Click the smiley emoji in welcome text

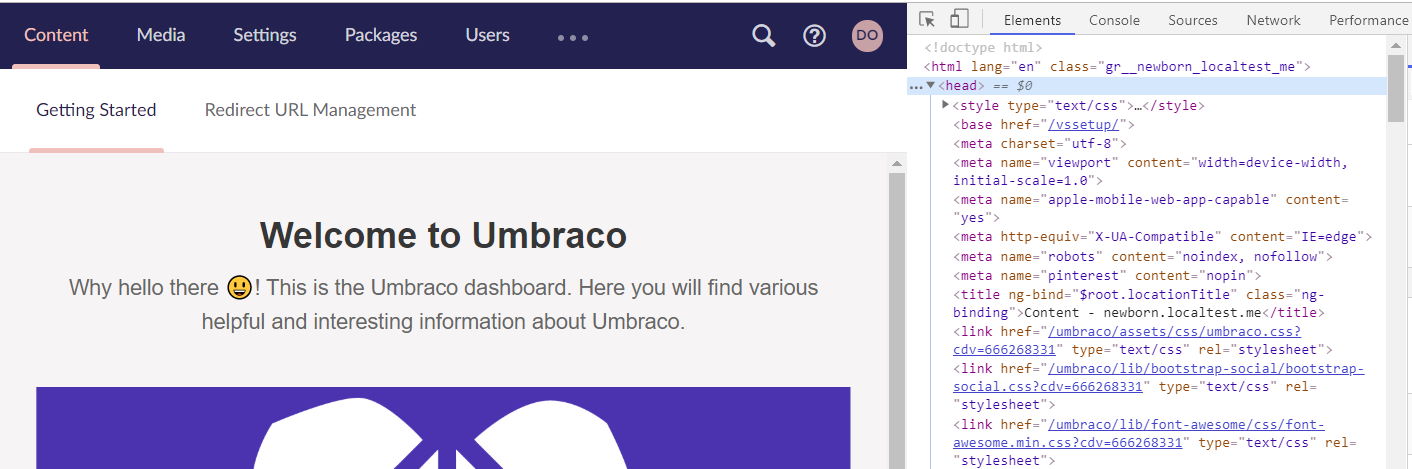click(239, 288)
